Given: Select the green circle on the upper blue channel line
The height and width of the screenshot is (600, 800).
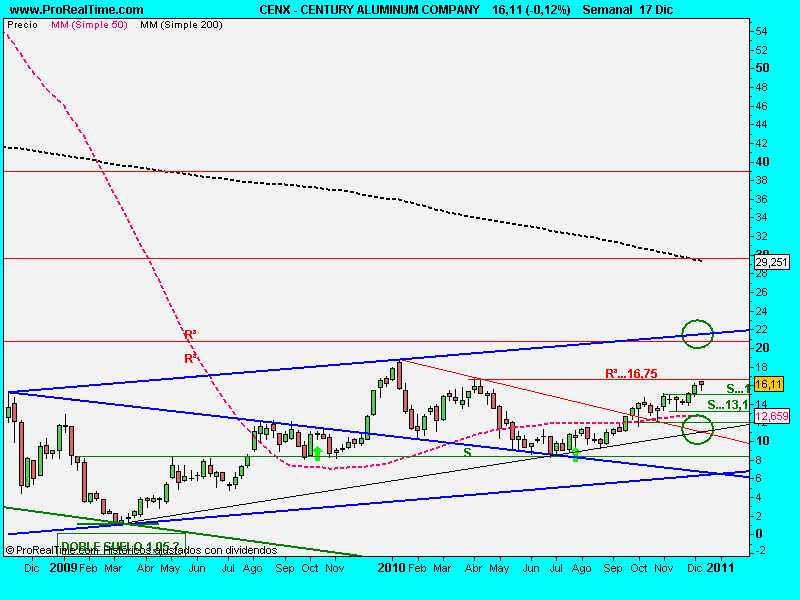Looking at the screenshot, I should tap(697, 334).
